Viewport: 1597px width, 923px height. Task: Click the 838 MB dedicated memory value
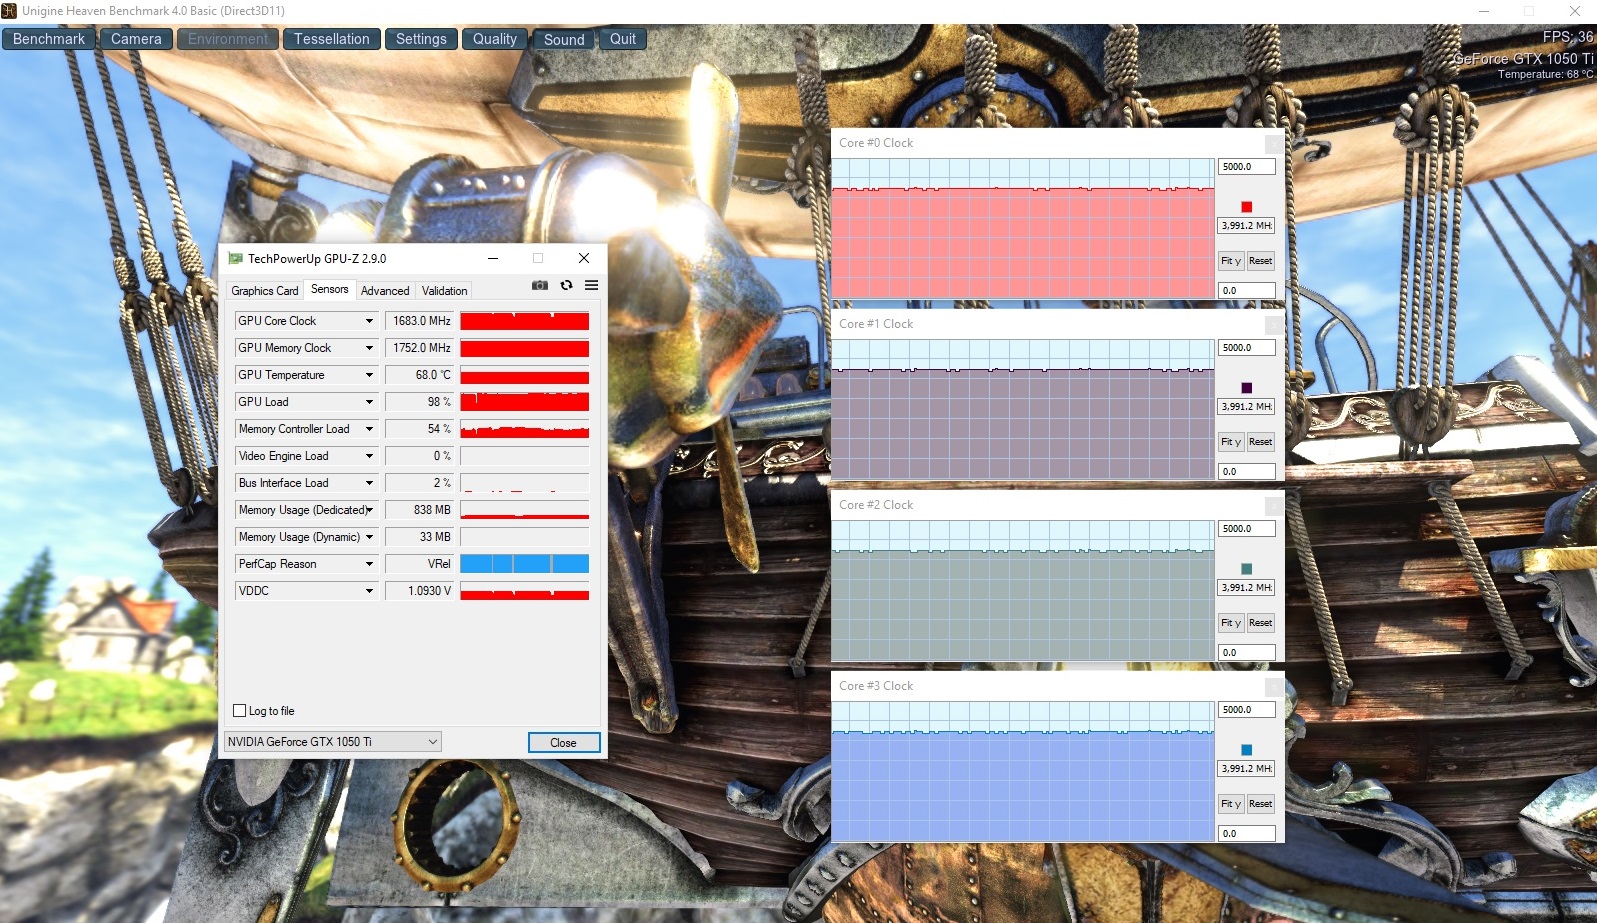pyautogui.click(x=419, y=510)
